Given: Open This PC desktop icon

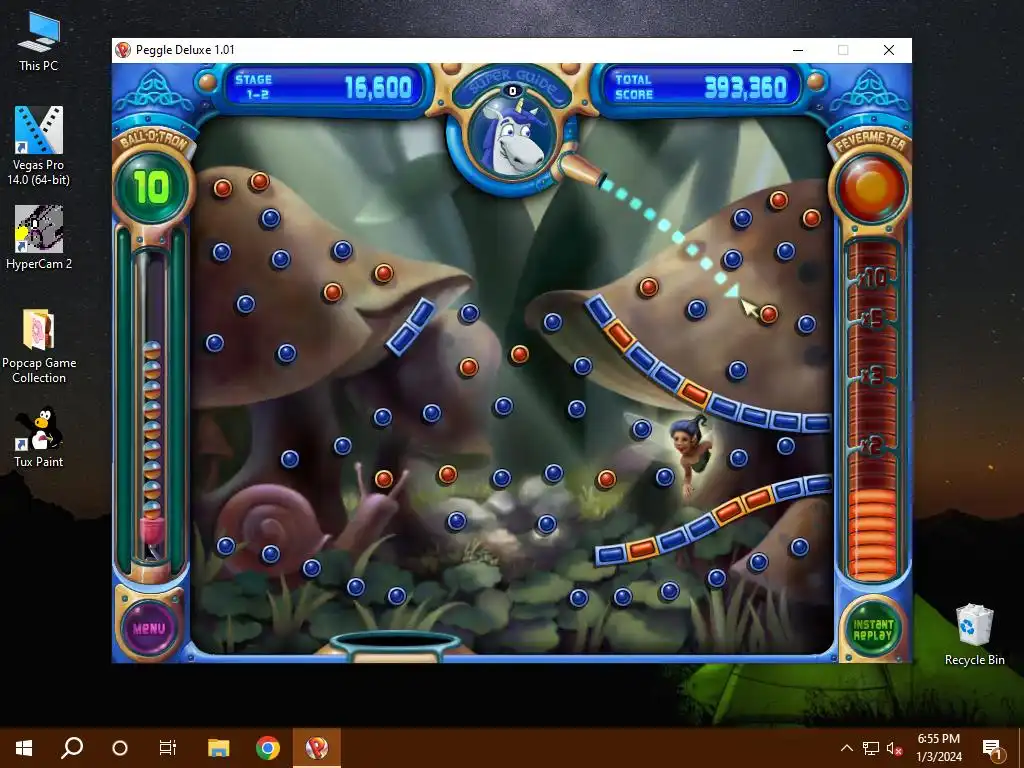Looking at the screenshot, I should (x=39, y=41).
